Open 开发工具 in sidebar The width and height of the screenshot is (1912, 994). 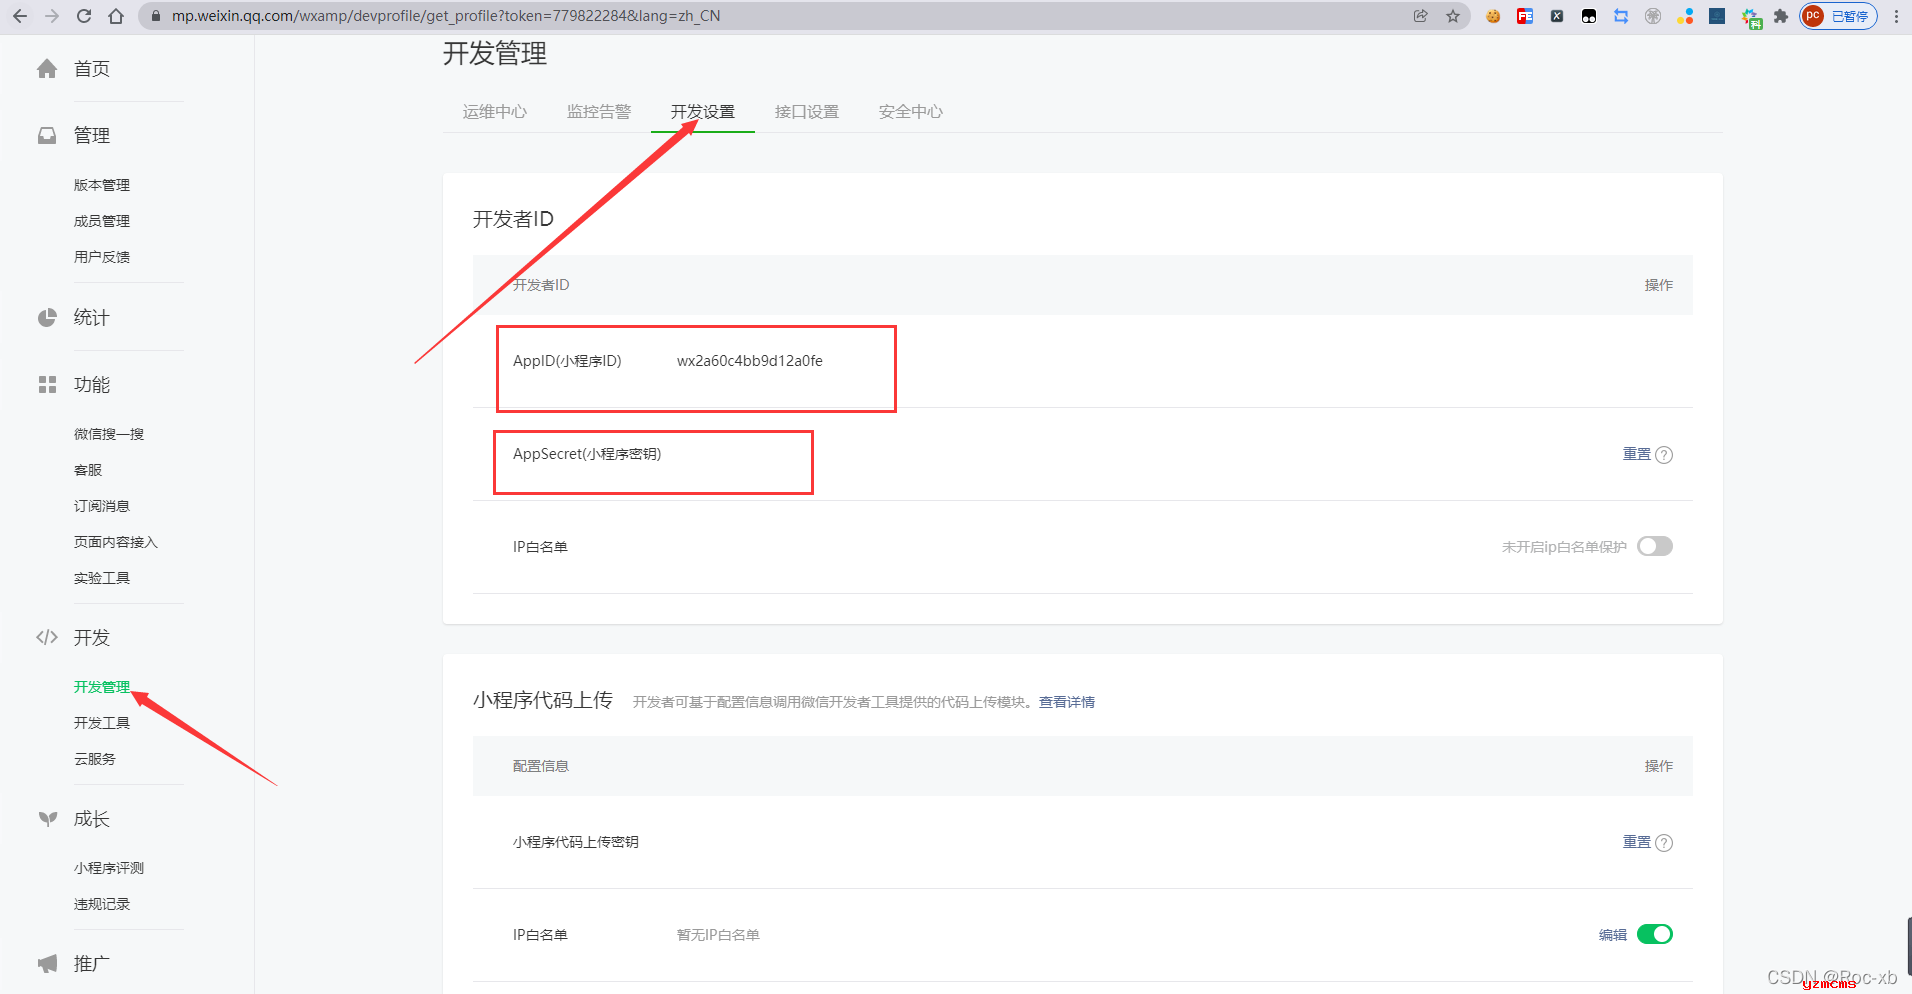(x=102, y=723)
